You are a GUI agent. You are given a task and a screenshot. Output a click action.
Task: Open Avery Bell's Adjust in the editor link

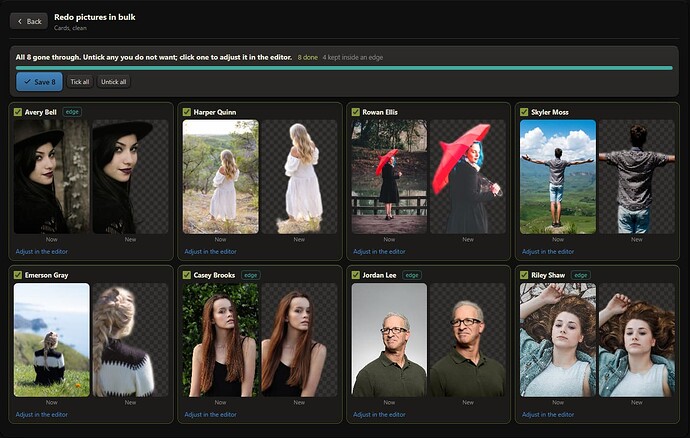pos(42,252)
